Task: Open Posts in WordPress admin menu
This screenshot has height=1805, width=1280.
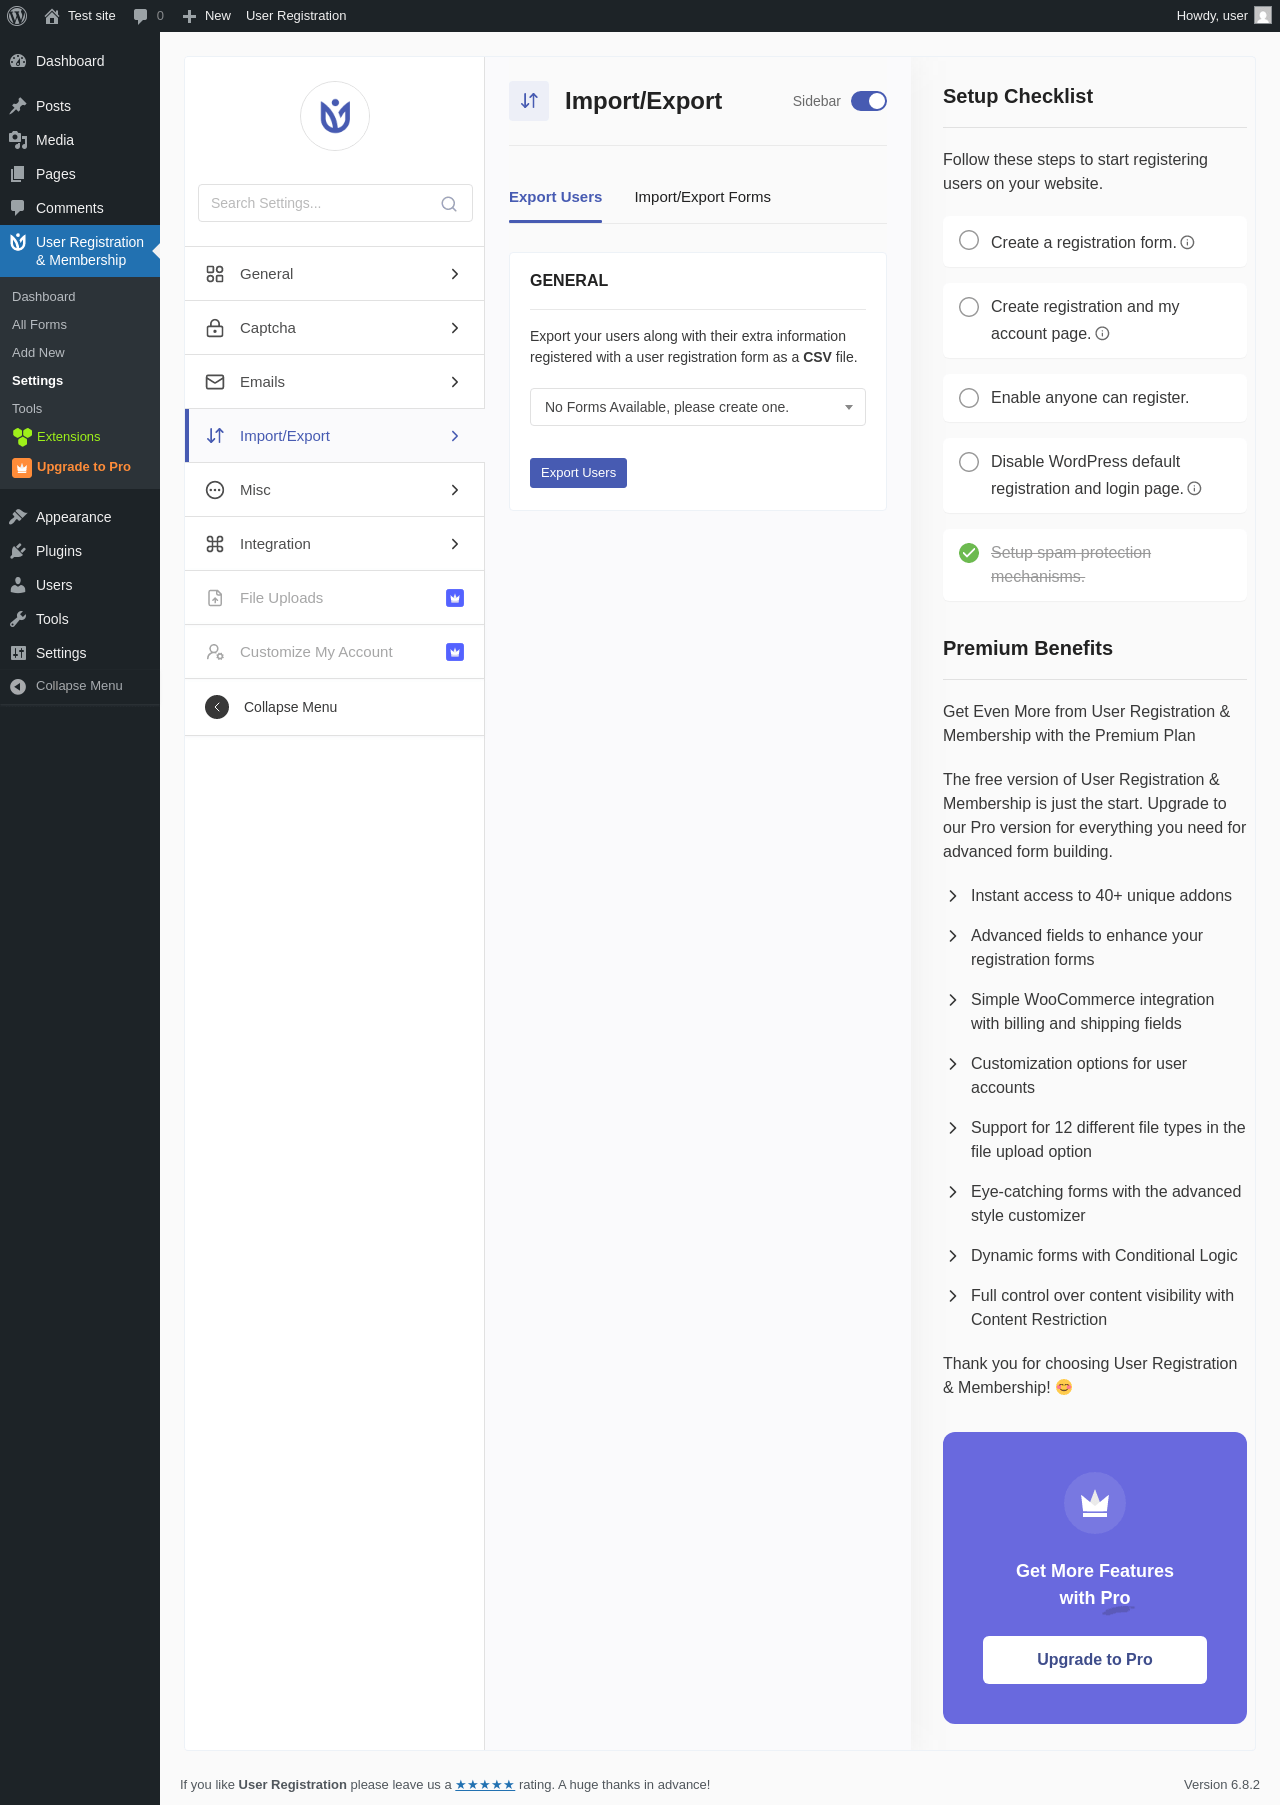Action: [x=80, y=106]
